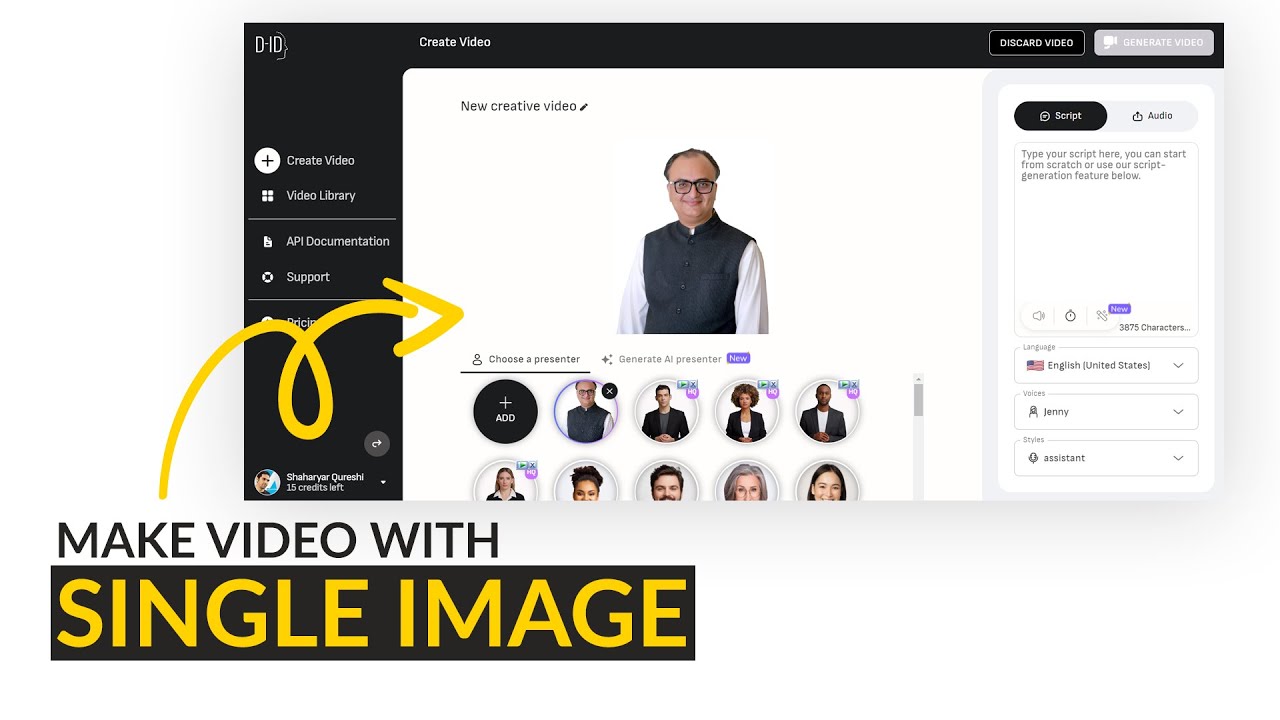Click the API Documentation file icon

tap(267, 241)
